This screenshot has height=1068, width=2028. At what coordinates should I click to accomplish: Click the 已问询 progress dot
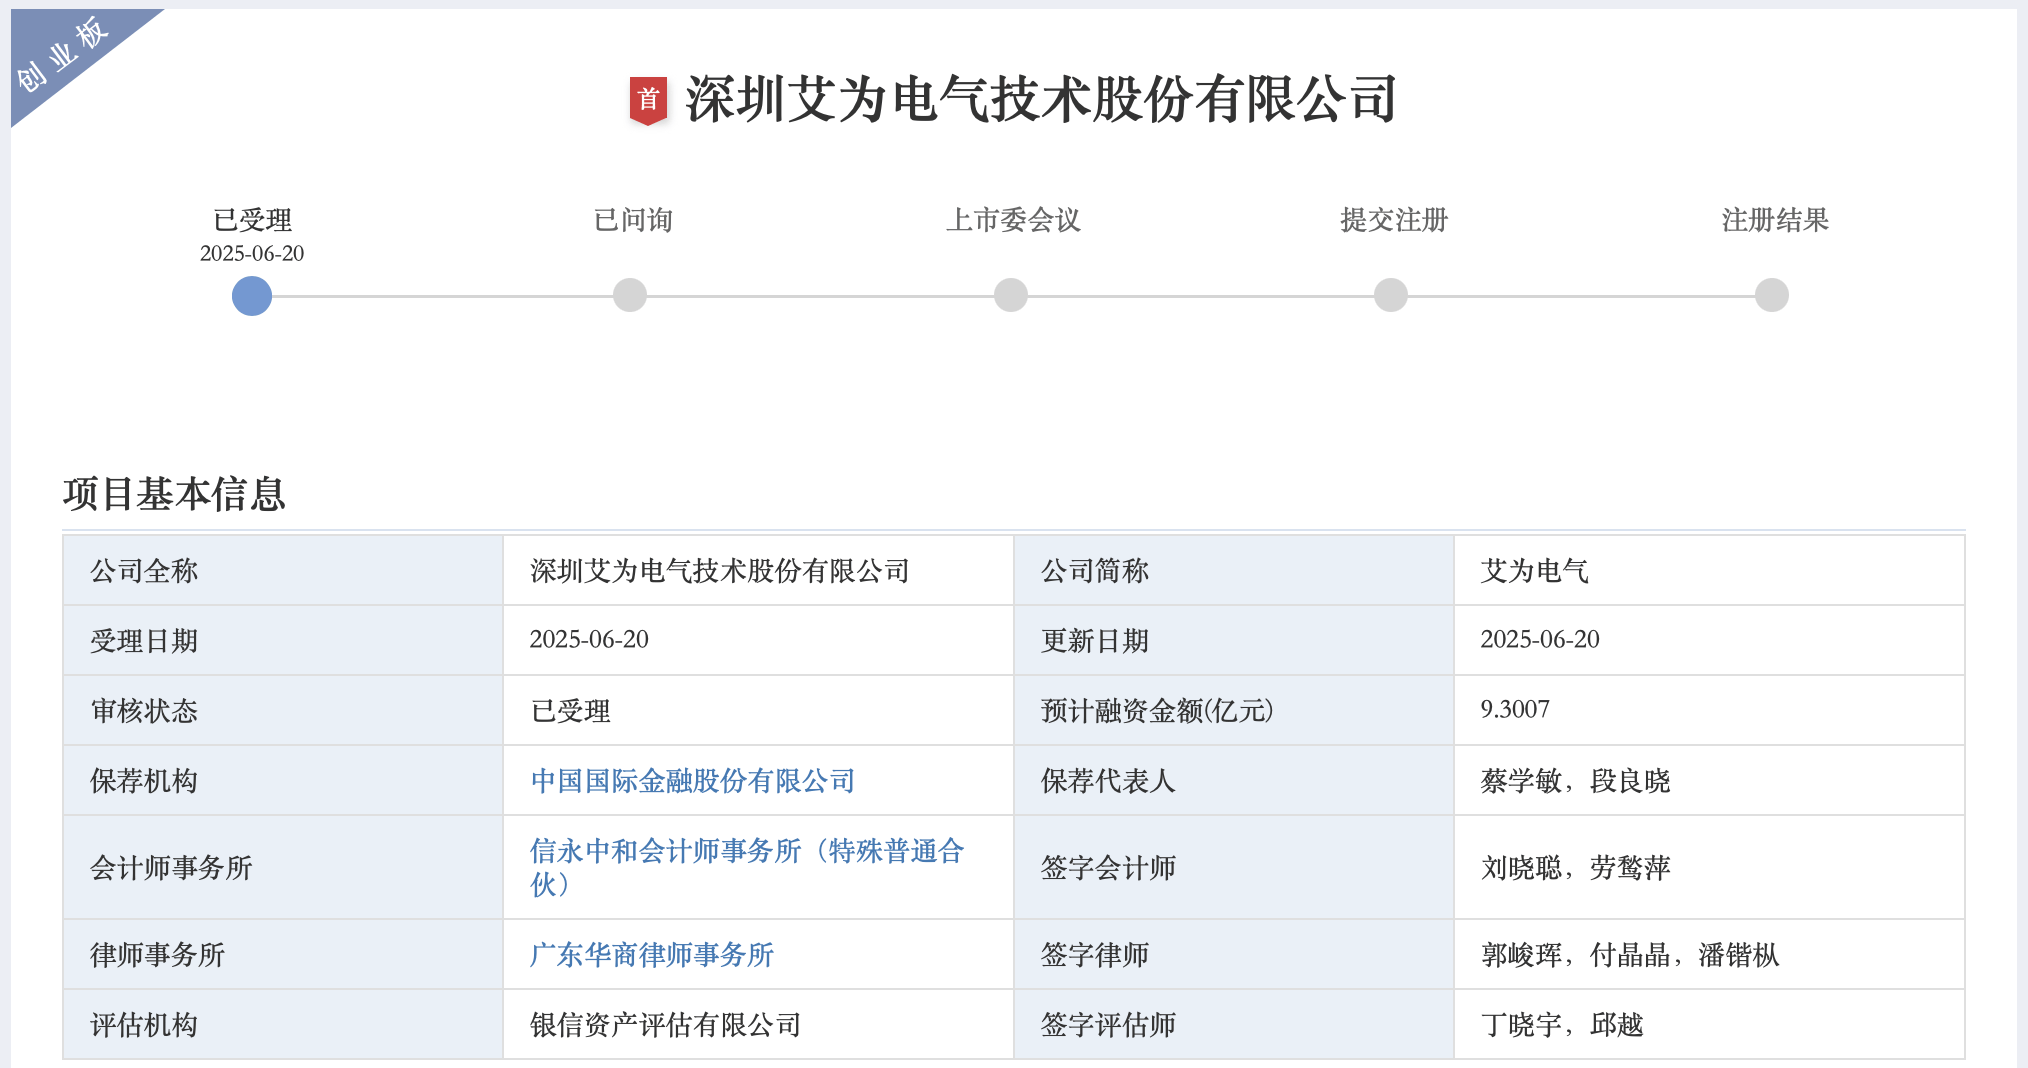[630, 295]
